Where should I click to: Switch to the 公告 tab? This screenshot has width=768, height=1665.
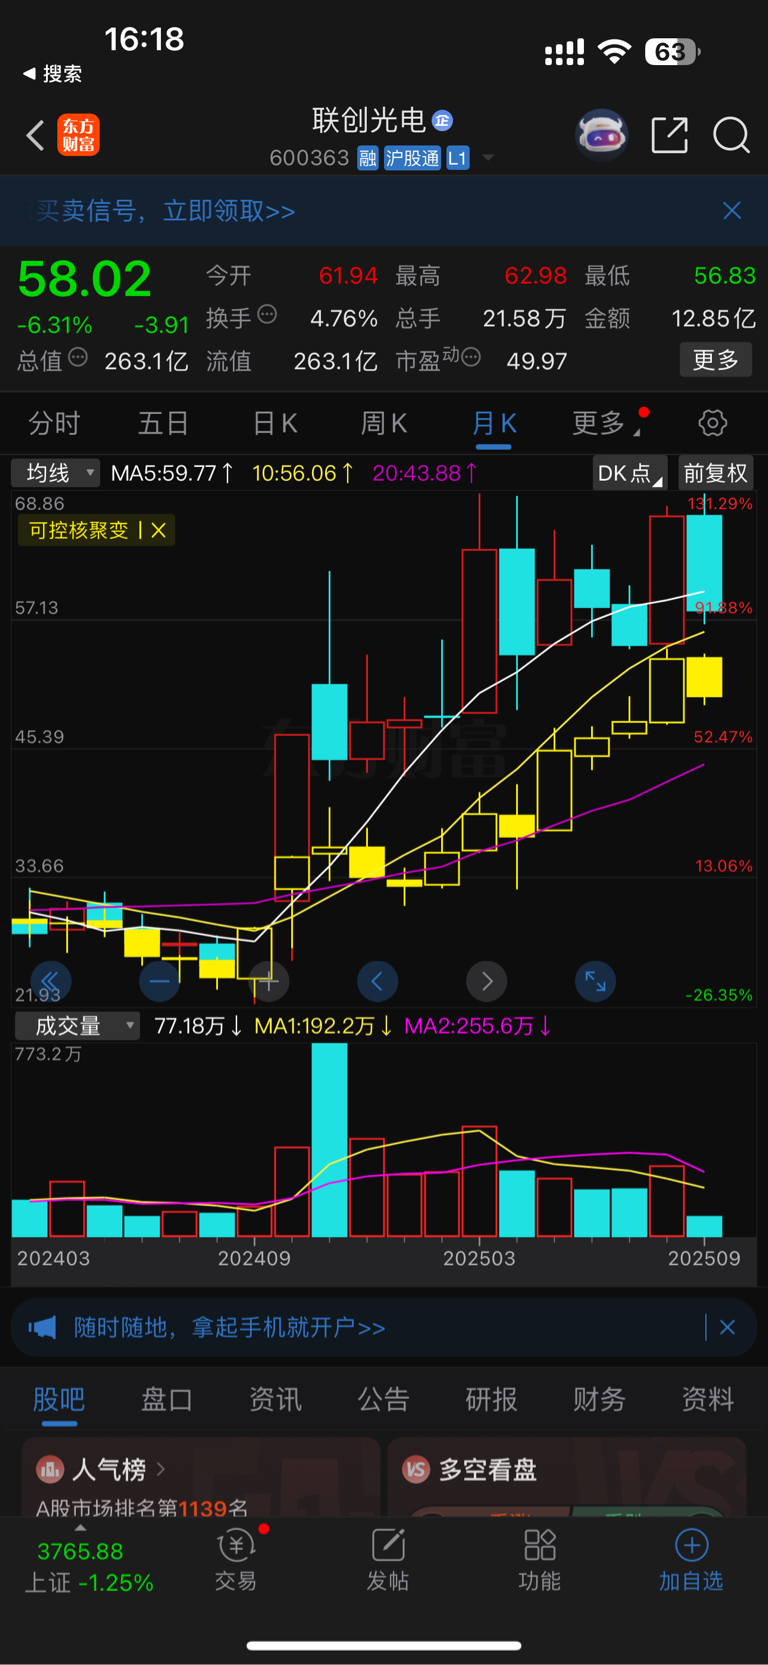(384, 1399)
